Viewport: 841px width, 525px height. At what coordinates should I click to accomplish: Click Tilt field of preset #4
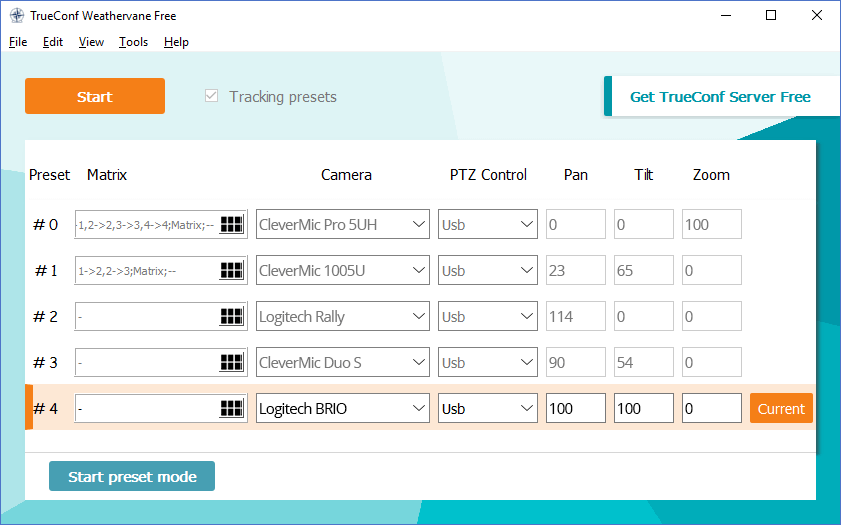click(x=644, y=409)
